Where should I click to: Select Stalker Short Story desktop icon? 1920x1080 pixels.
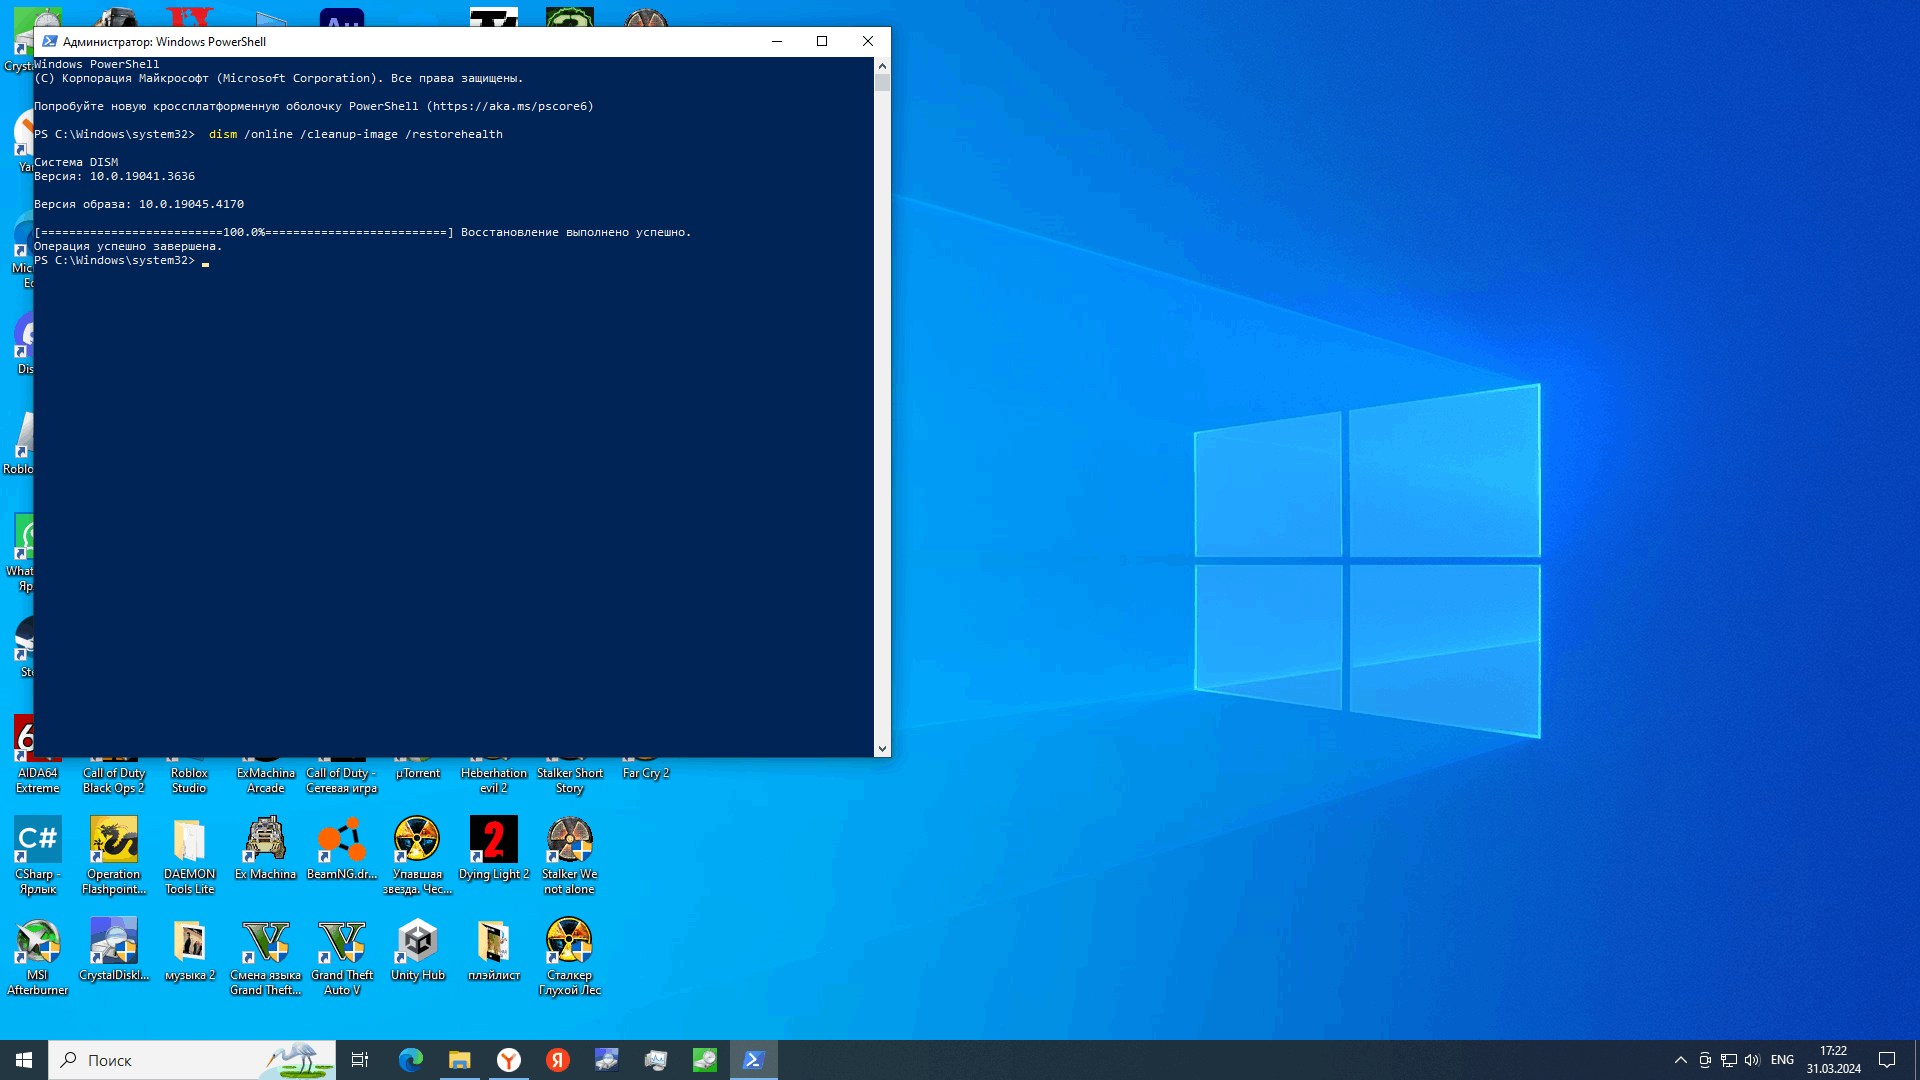click(x=570, y=780)
